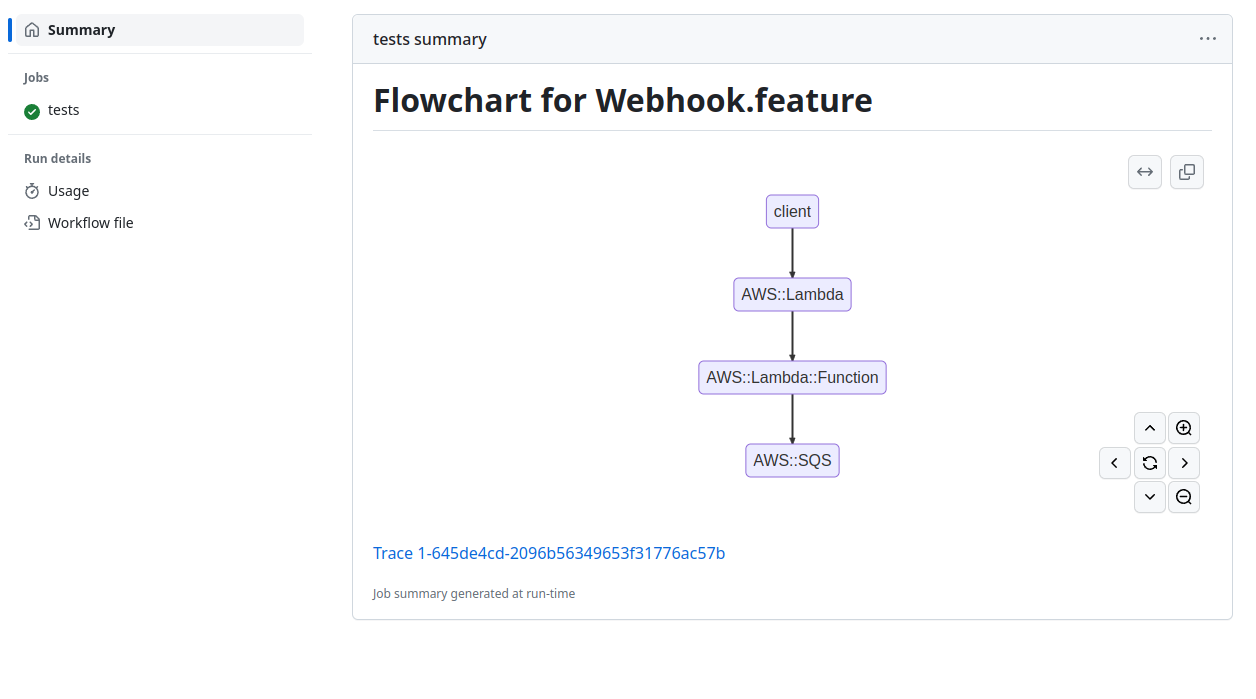Image resolution: width=1256 pixels, height=699 pixels.
Task: Click the home icon beside Summary
Action: [x=32, y=30]
